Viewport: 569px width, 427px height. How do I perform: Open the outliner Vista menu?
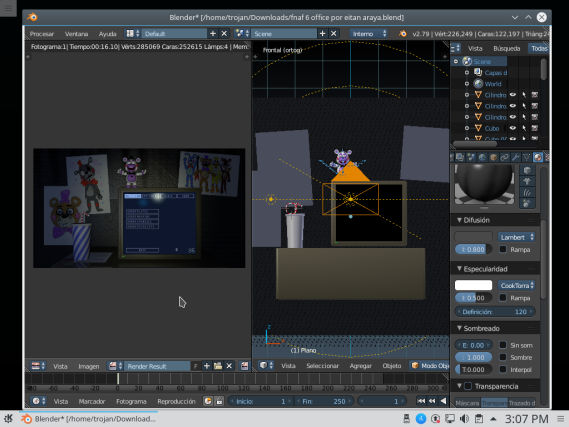pos(475,48)
